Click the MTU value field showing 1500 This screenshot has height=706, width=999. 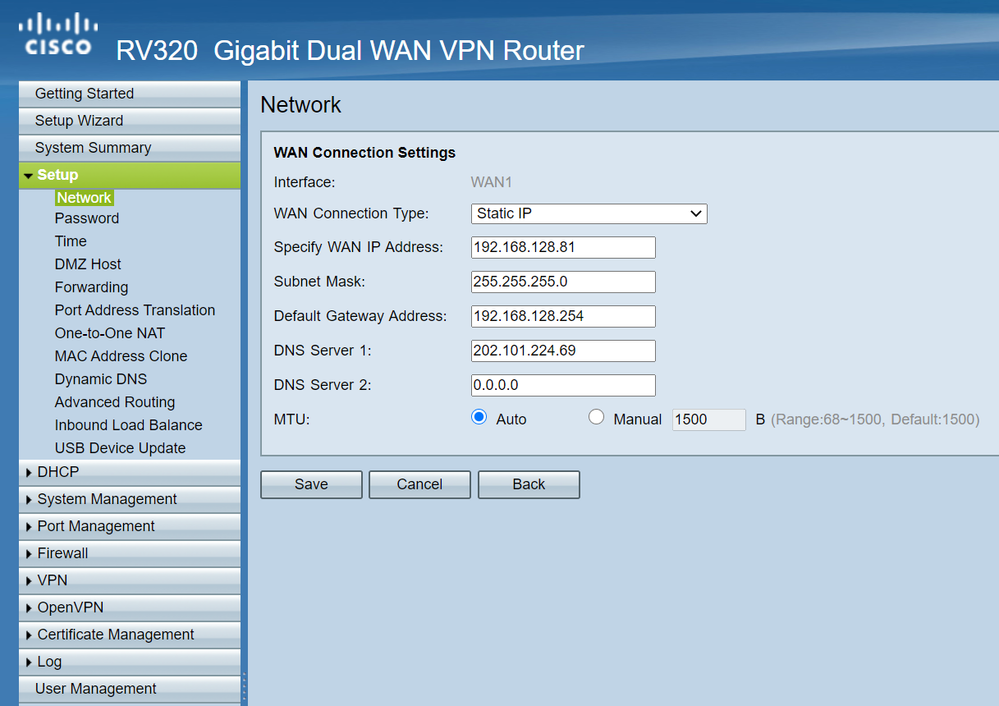(x=709, y=420)
